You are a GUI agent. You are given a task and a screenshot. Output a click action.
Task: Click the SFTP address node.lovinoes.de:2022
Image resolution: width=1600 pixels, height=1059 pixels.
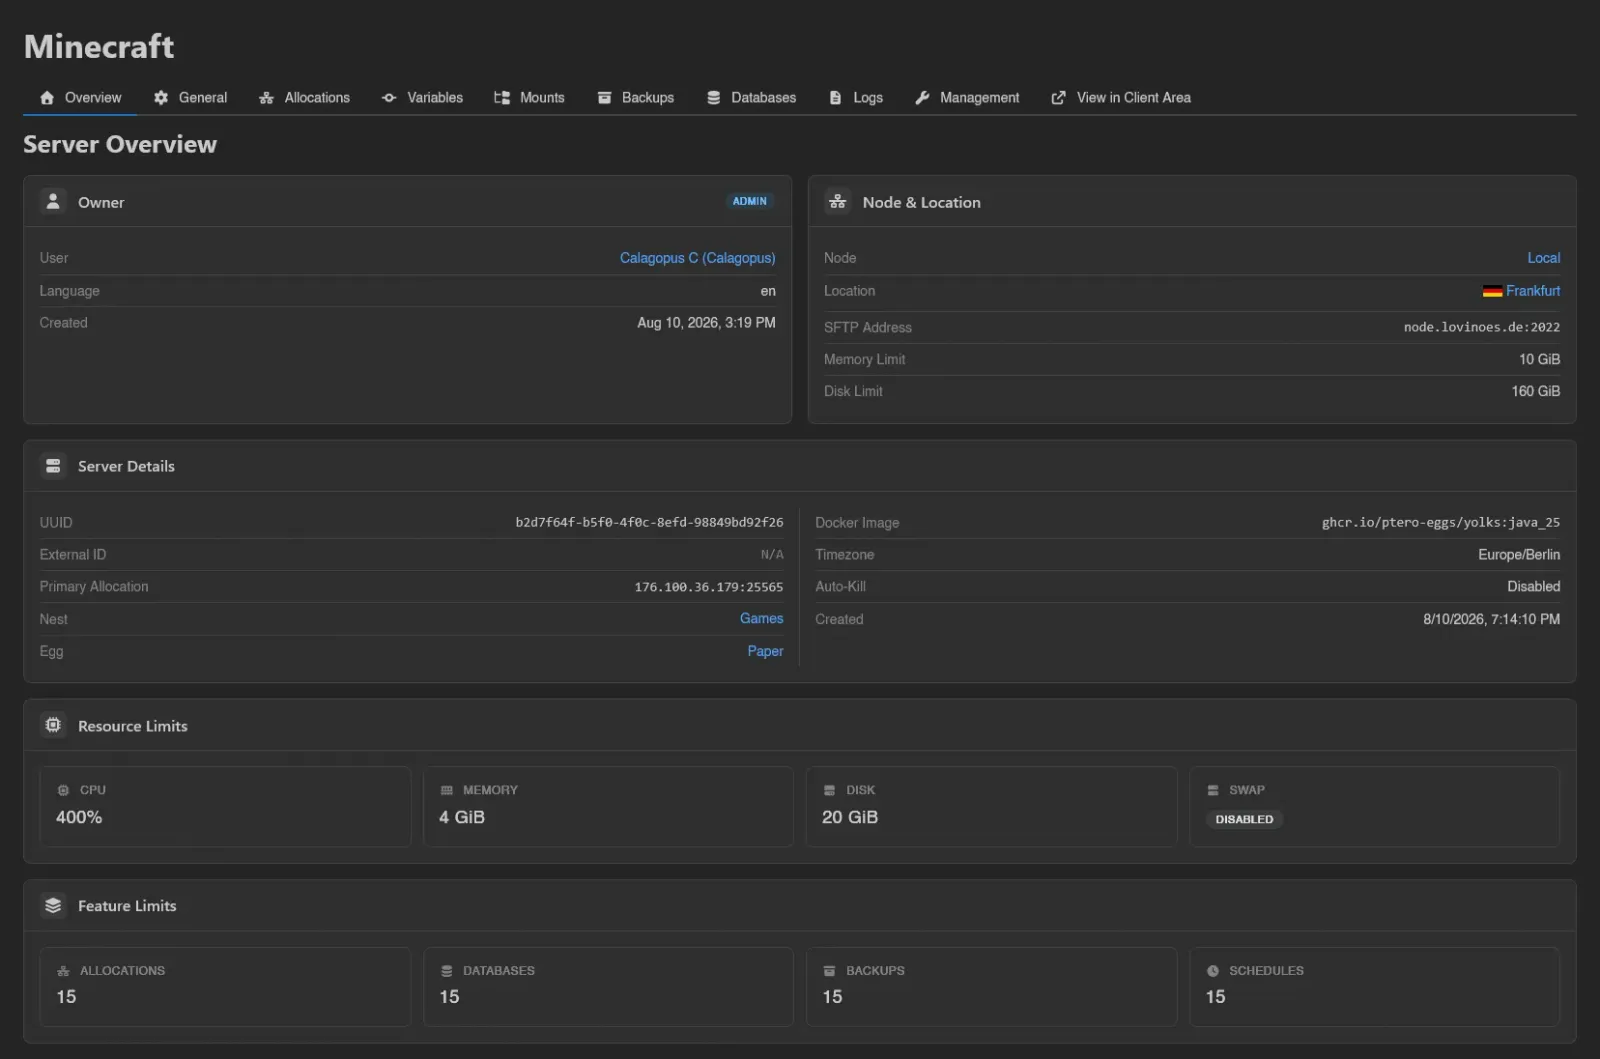click(x=1481, y=327)
